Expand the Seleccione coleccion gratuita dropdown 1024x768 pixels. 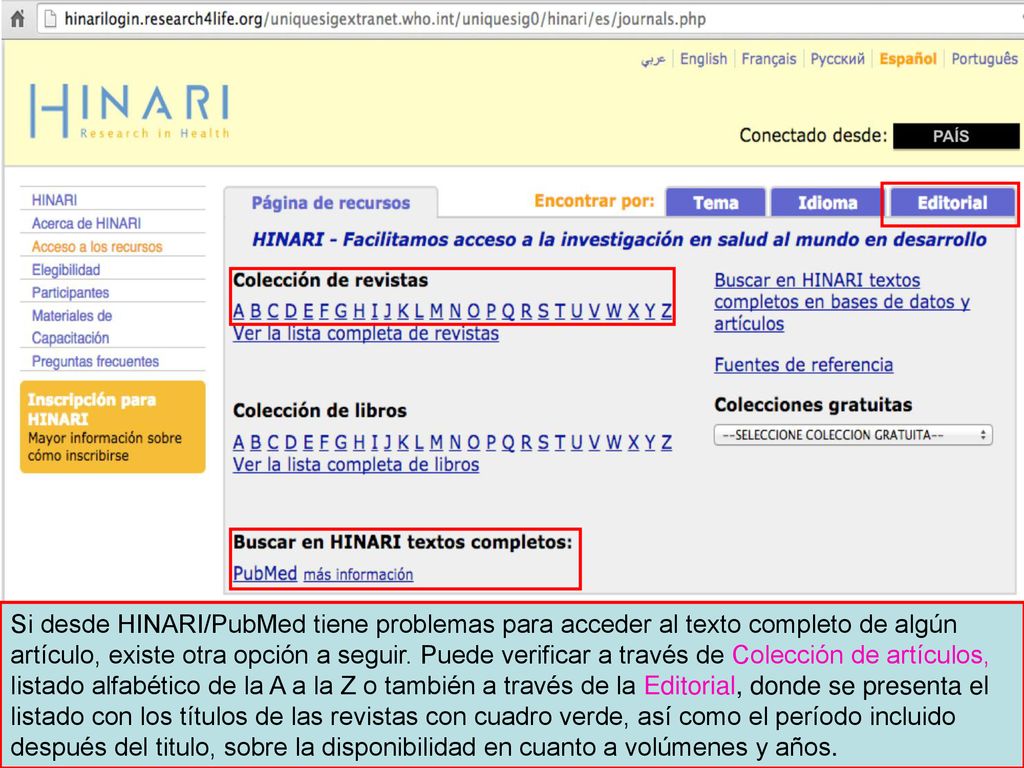click(x=853, y=435)
